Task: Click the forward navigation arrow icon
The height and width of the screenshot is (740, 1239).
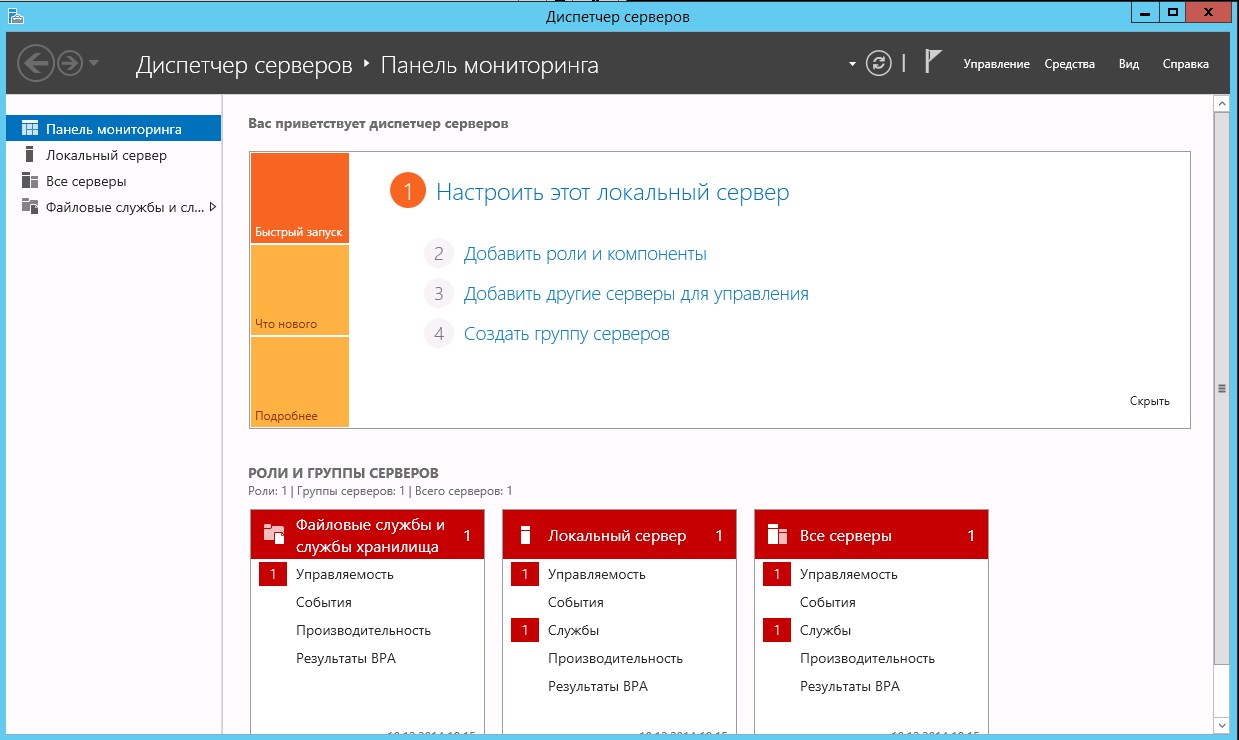Action: 69,64
